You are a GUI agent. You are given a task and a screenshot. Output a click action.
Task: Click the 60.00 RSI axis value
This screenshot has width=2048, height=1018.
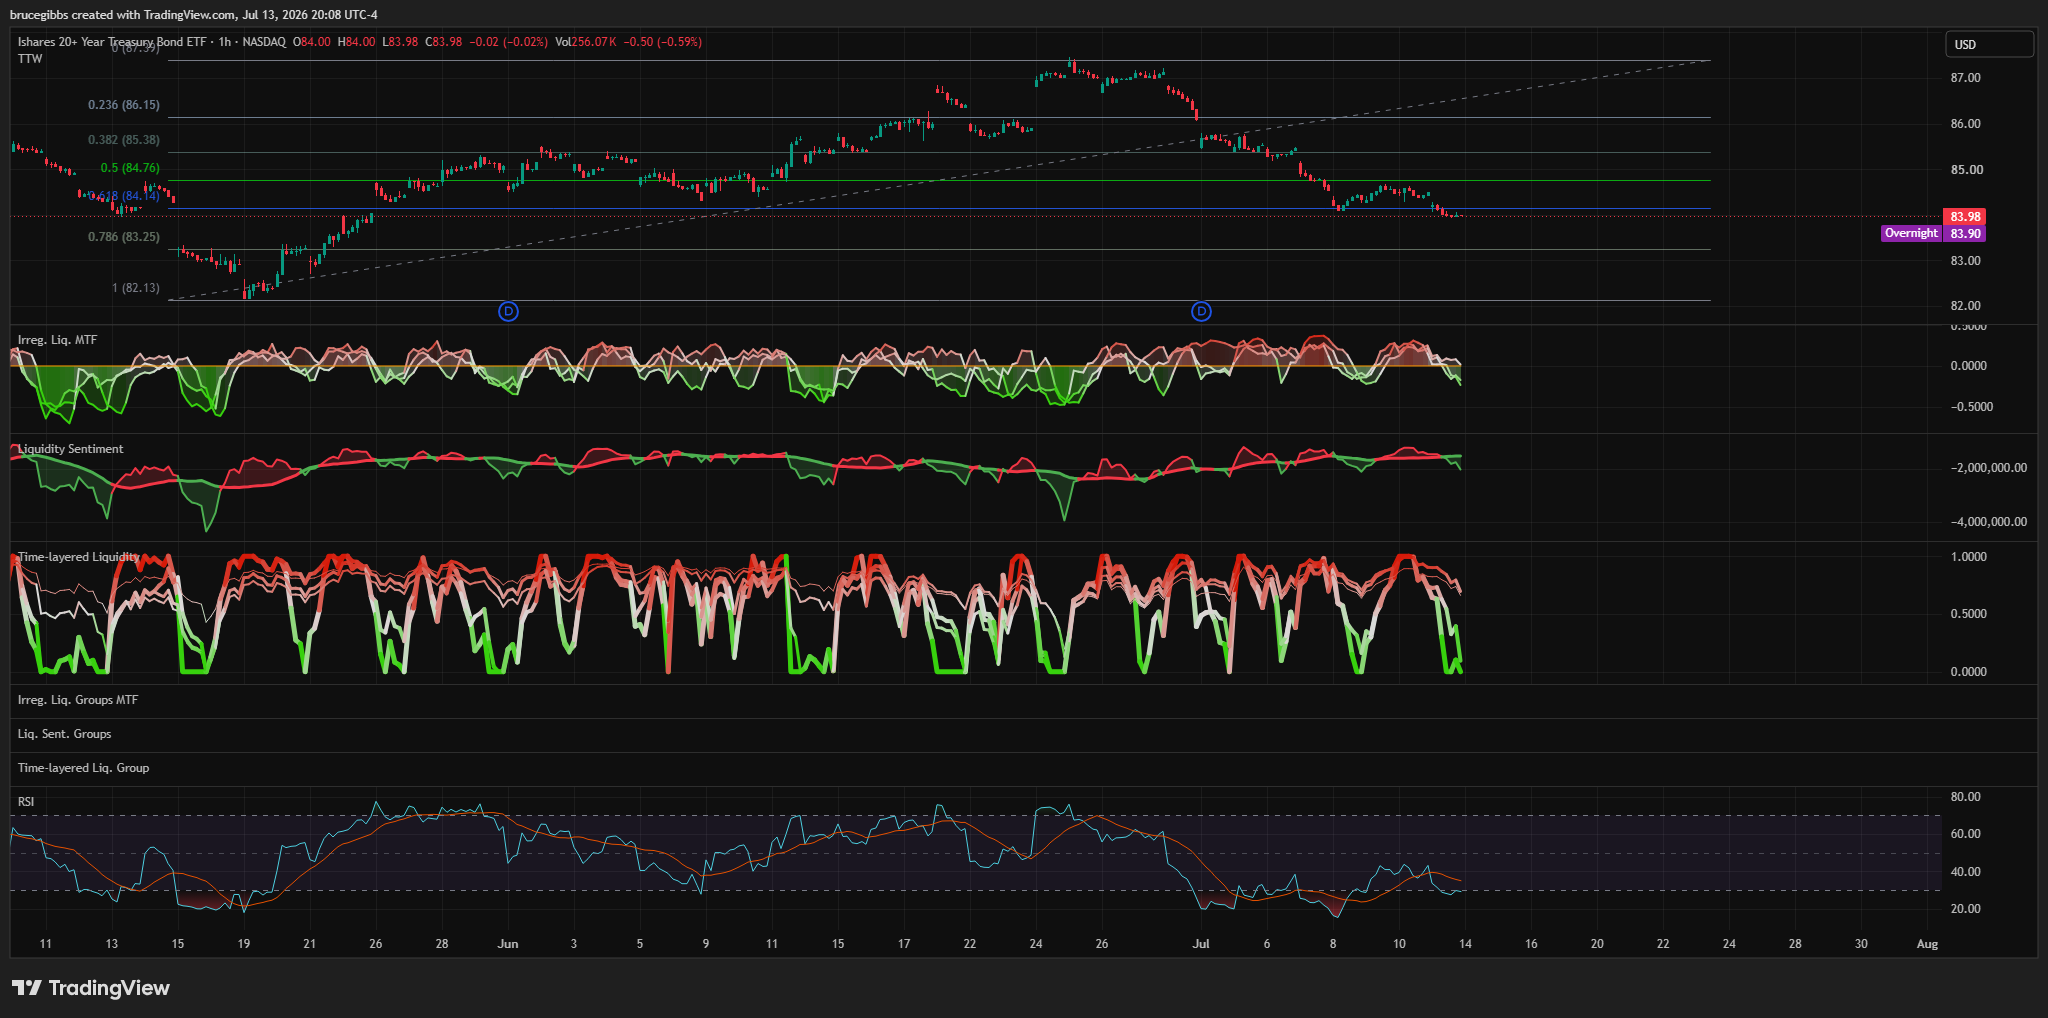pos(1965,834)
